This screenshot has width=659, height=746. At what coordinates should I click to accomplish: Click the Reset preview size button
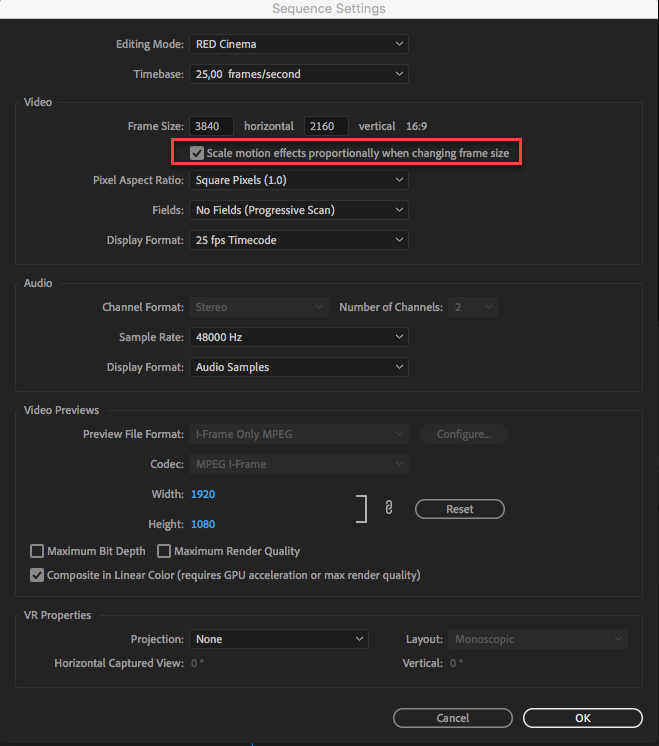[460, 509]
